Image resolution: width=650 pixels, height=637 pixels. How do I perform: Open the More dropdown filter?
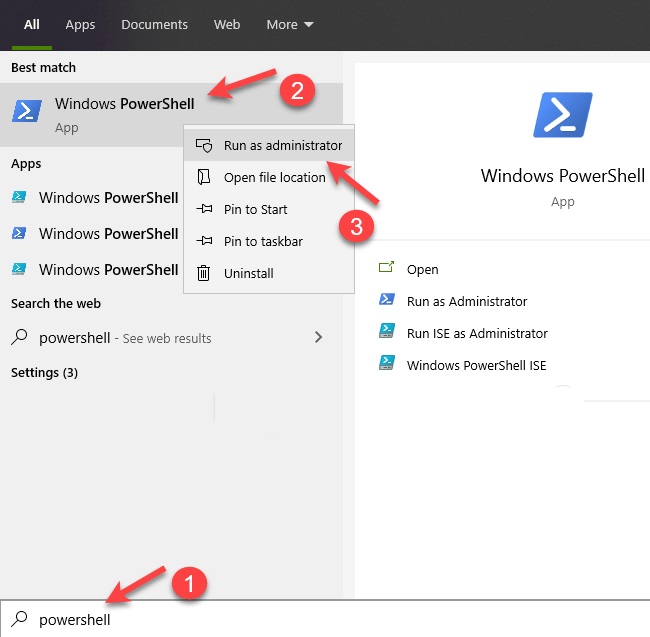click(x=290, y=24)
